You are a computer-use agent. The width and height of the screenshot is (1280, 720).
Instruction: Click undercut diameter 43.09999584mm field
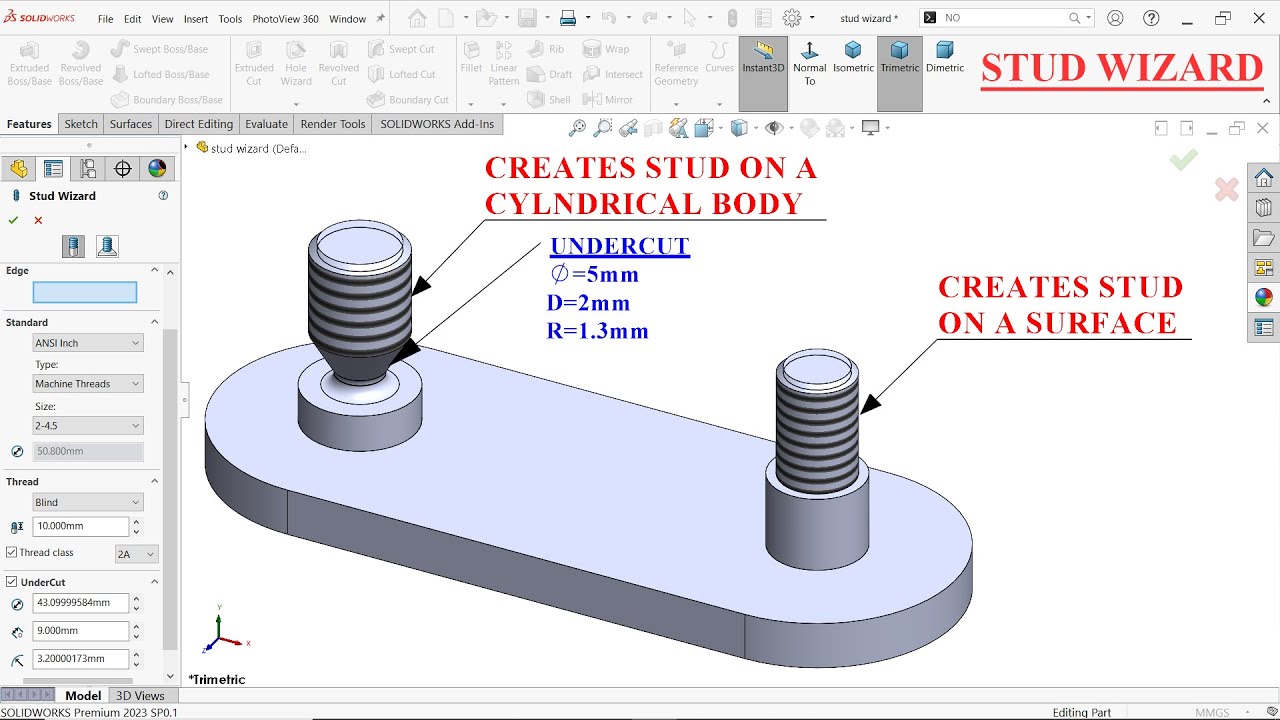80,603
